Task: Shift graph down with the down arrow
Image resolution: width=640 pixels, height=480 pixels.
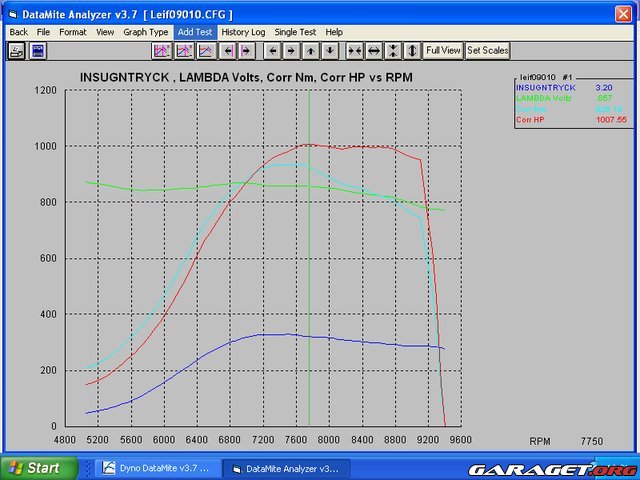Action: 330,50
